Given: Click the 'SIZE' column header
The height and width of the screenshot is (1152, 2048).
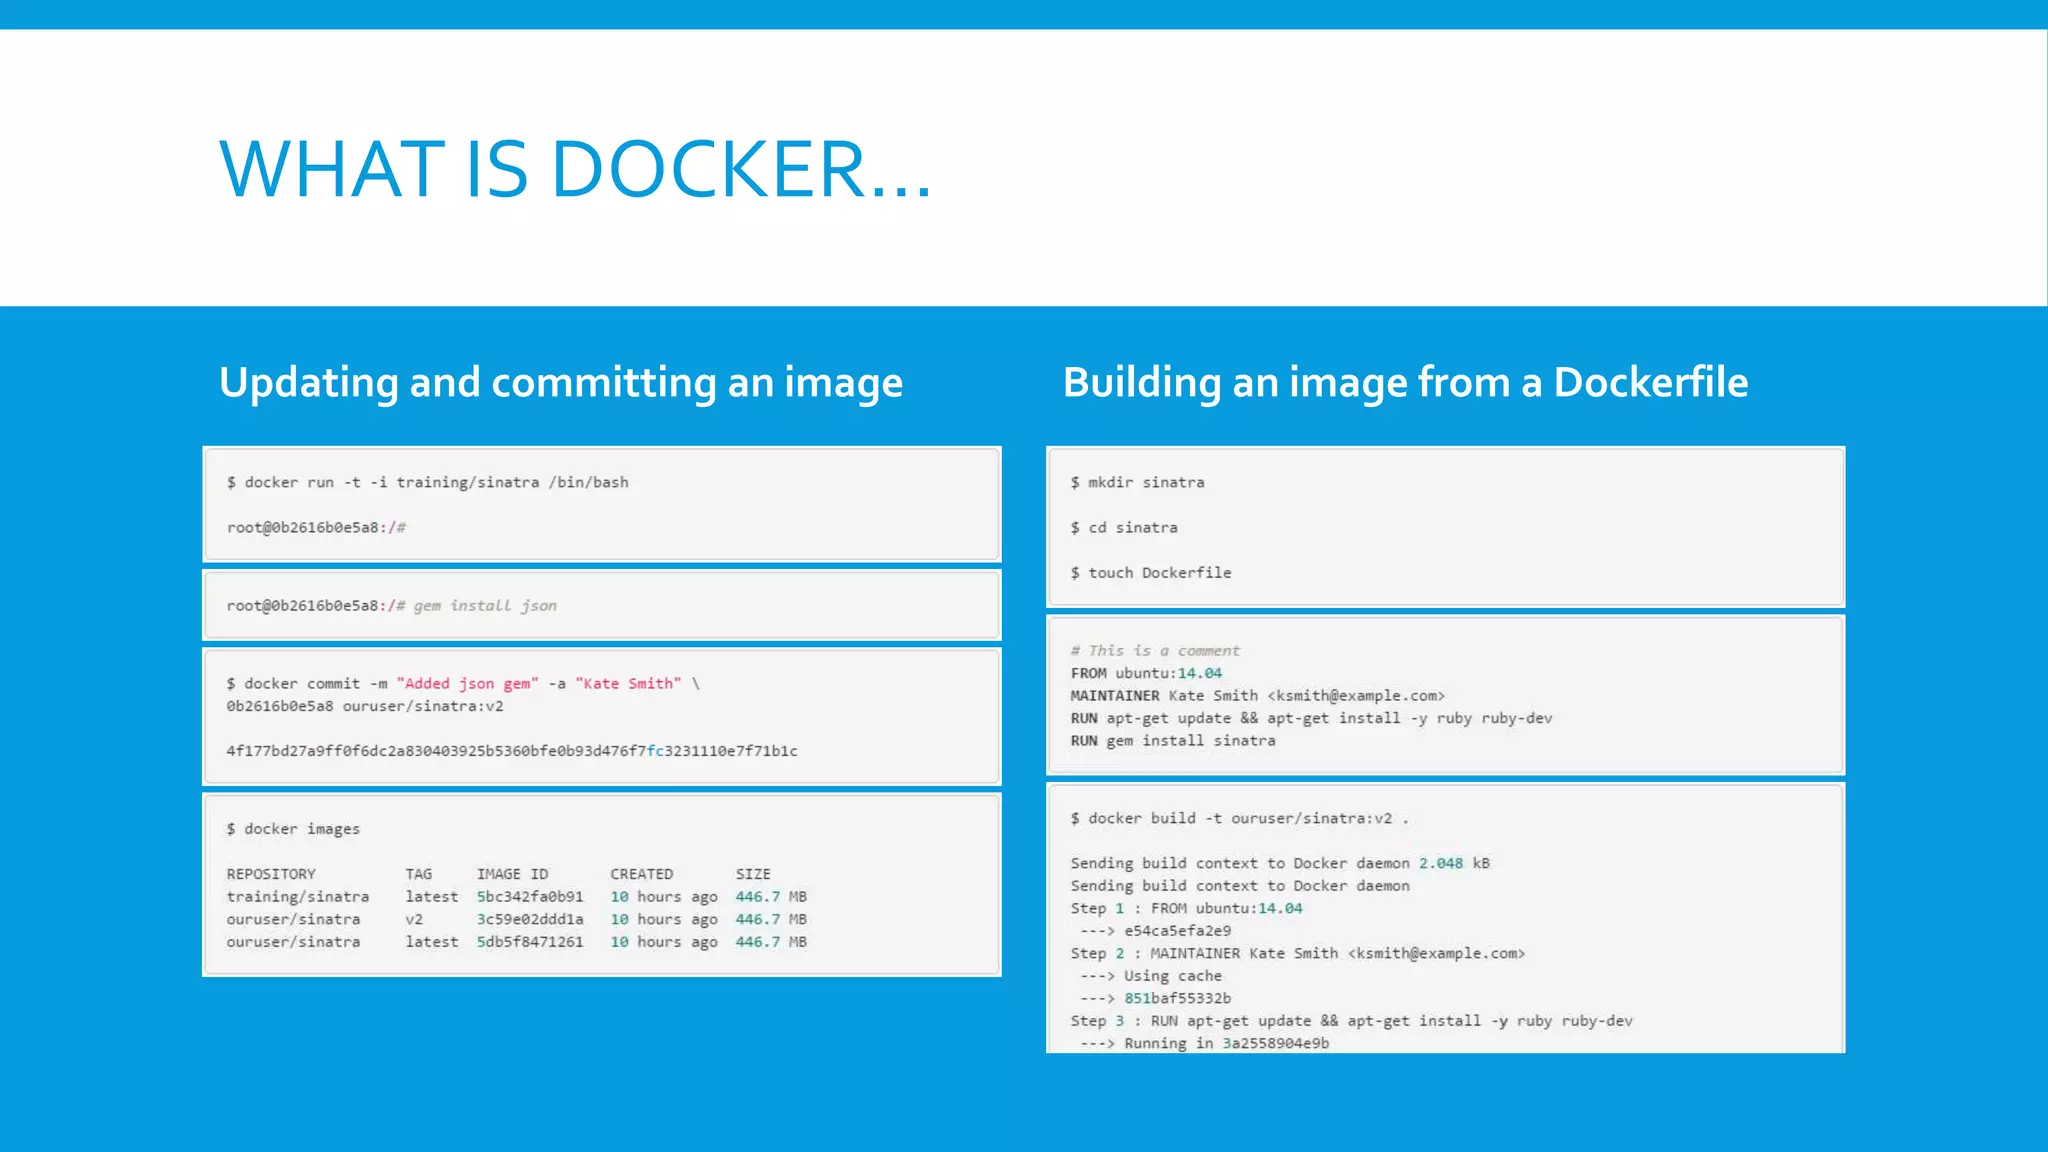Looking at the screenshot, I should 753,874.
